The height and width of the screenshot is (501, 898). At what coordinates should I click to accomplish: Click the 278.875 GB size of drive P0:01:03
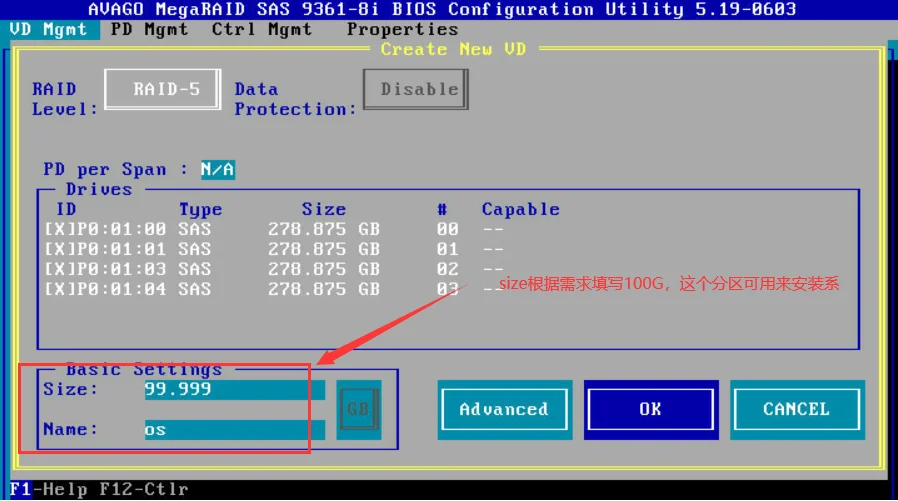point(324,269)
